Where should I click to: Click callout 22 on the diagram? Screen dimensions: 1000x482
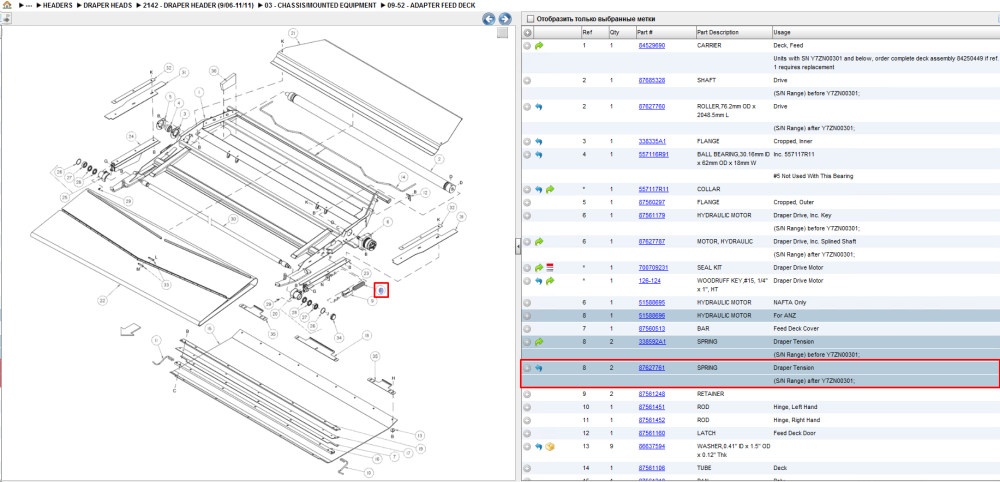(103, 300)
